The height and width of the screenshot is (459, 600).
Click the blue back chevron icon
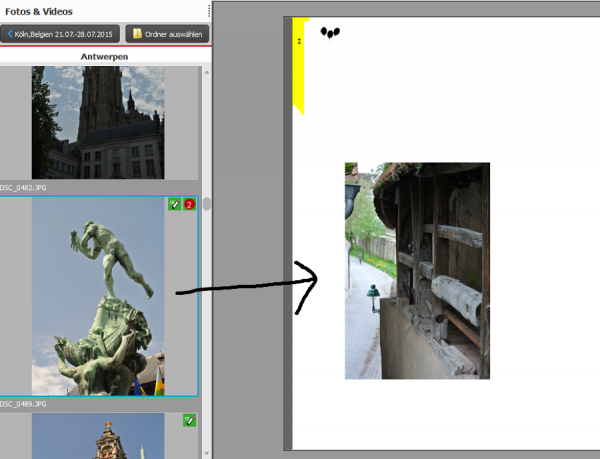(10, 34)
